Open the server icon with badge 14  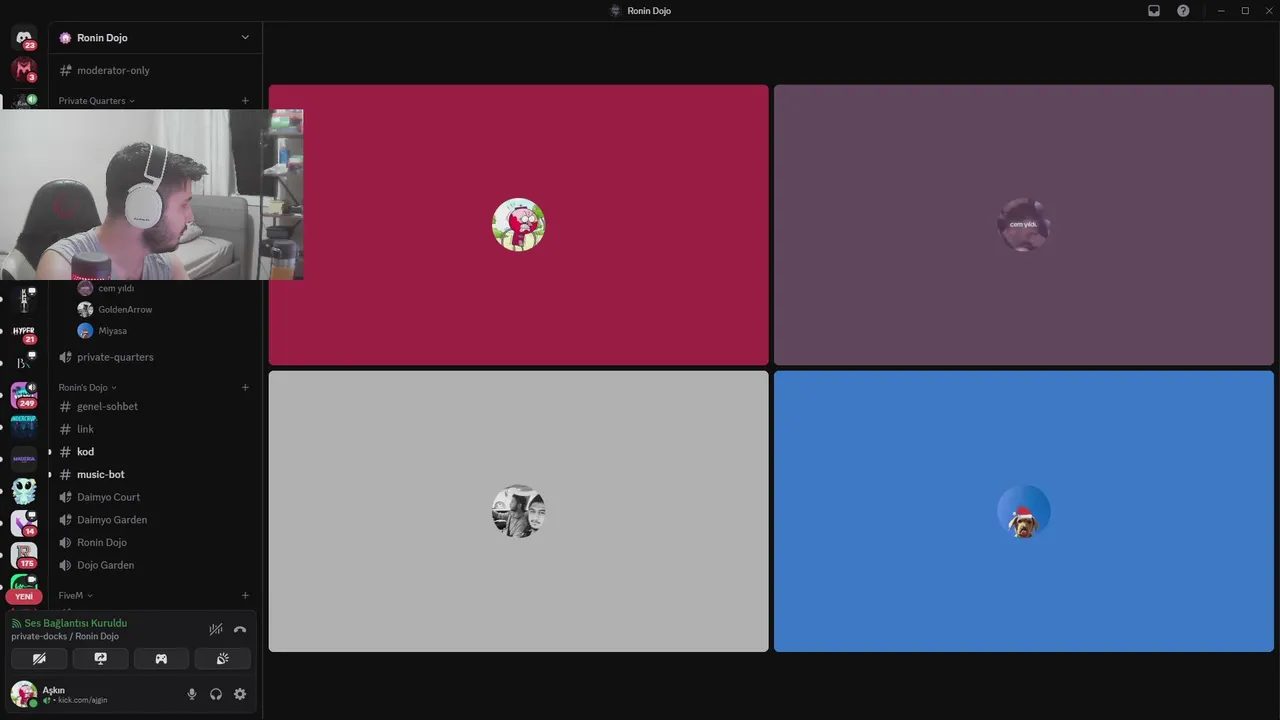[x=24, y=523]
